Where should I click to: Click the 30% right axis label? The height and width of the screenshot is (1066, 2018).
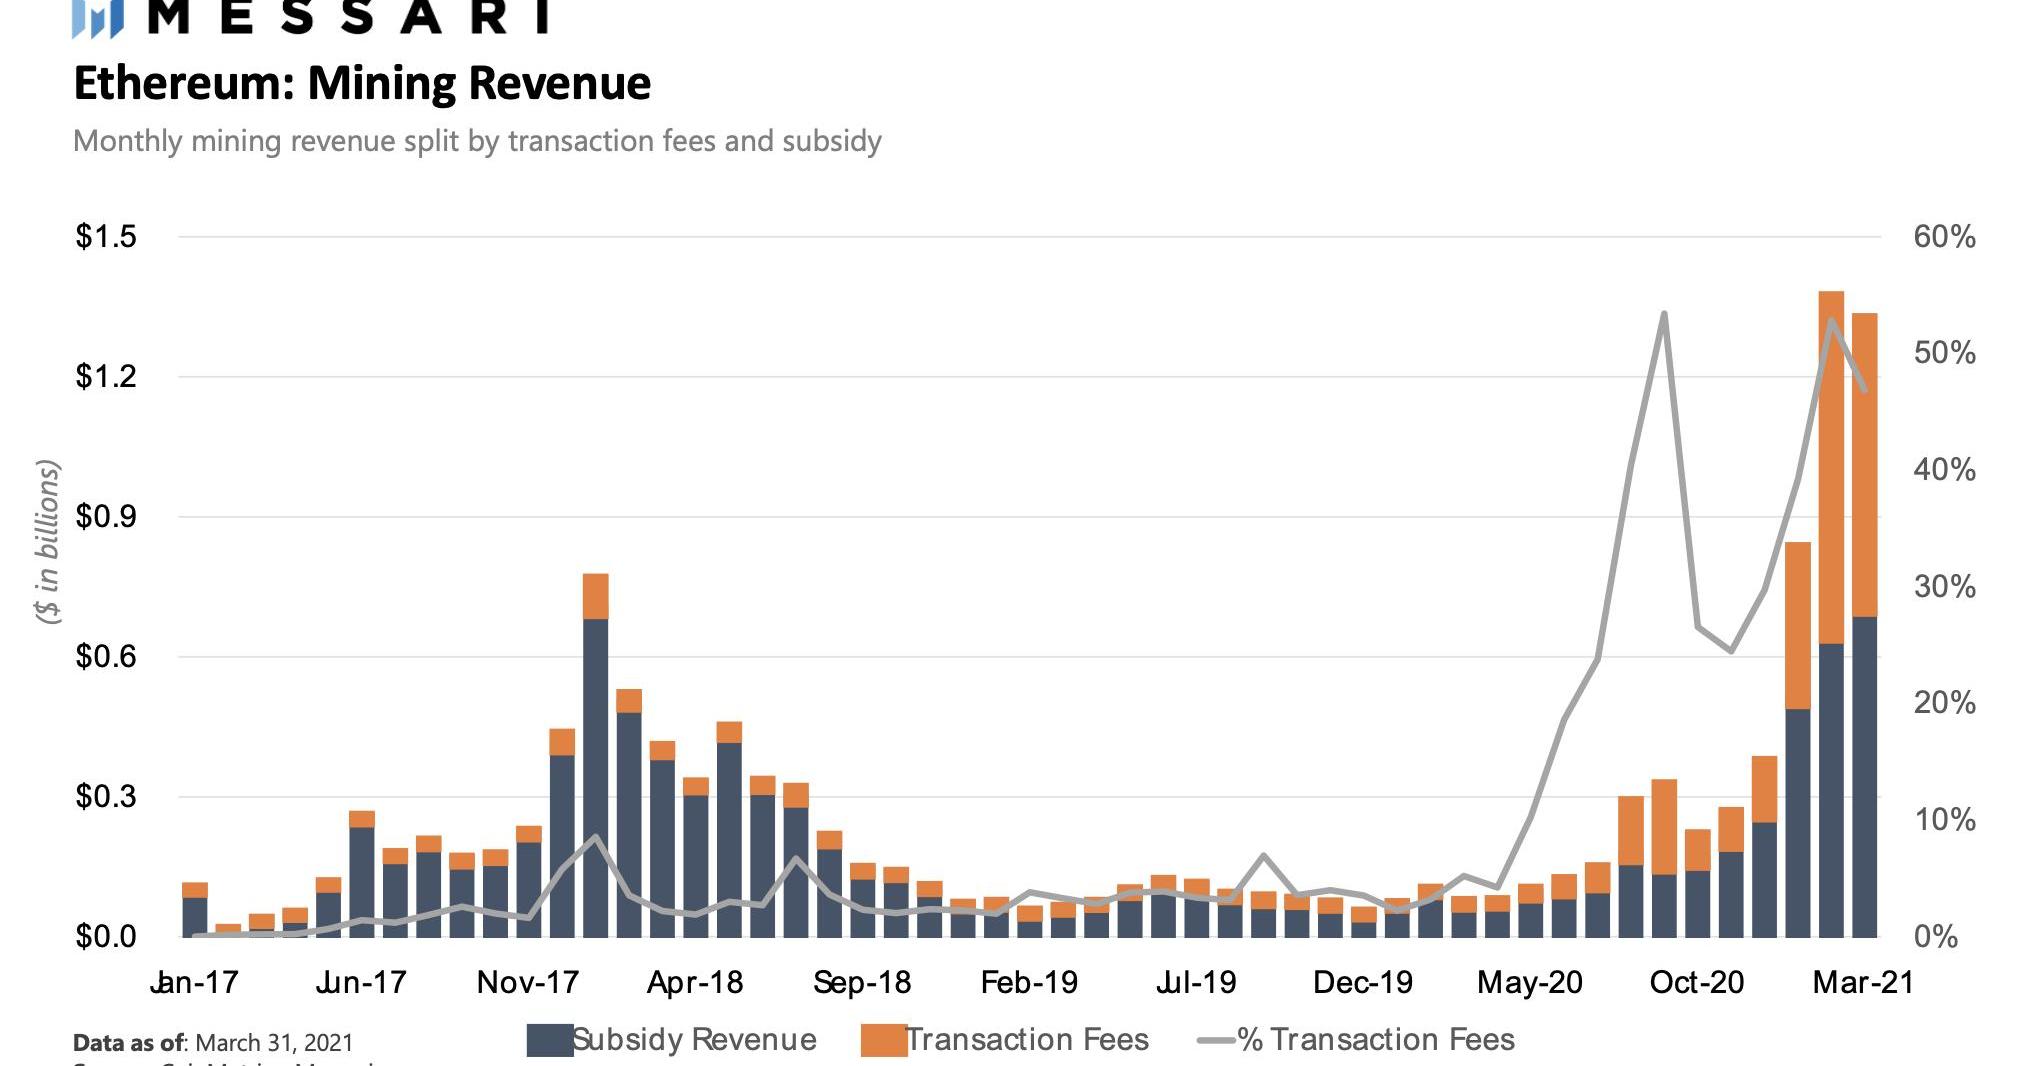point(1945,587)
